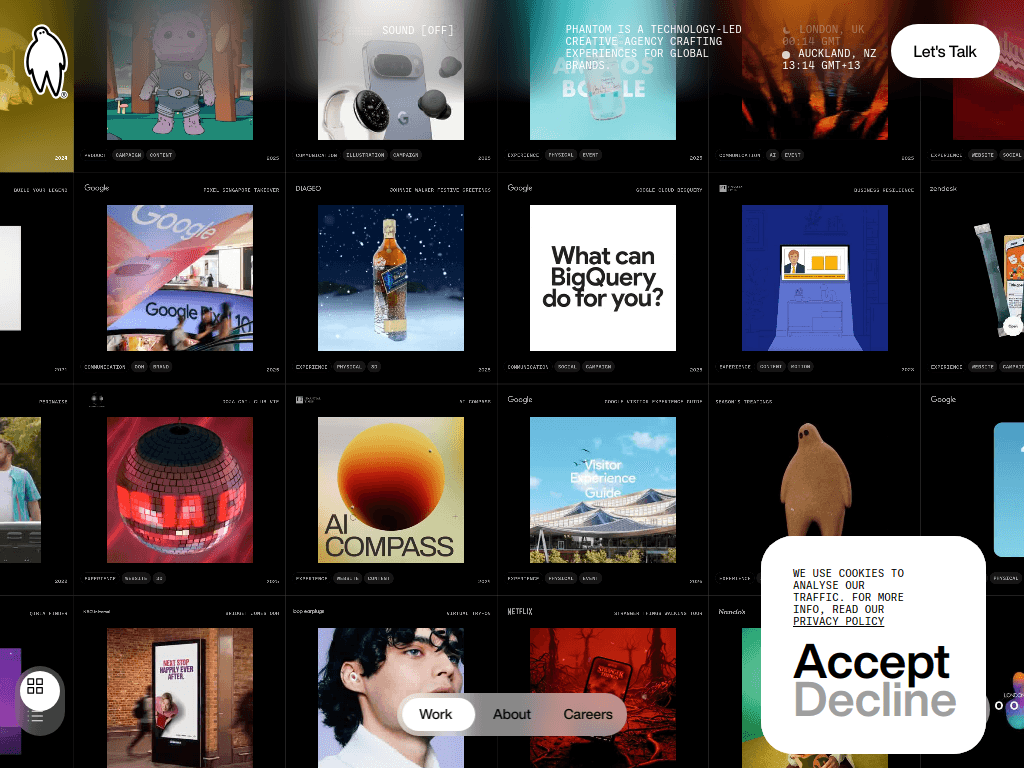
Task: Open the red disco ball project thumbnail
Action: coord(180,490)
